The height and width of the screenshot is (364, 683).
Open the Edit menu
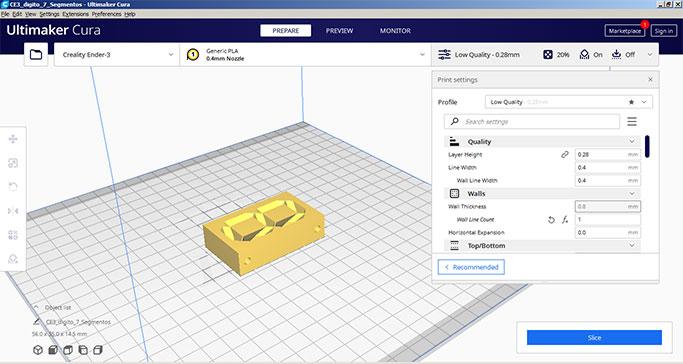(x=17, y=14)
